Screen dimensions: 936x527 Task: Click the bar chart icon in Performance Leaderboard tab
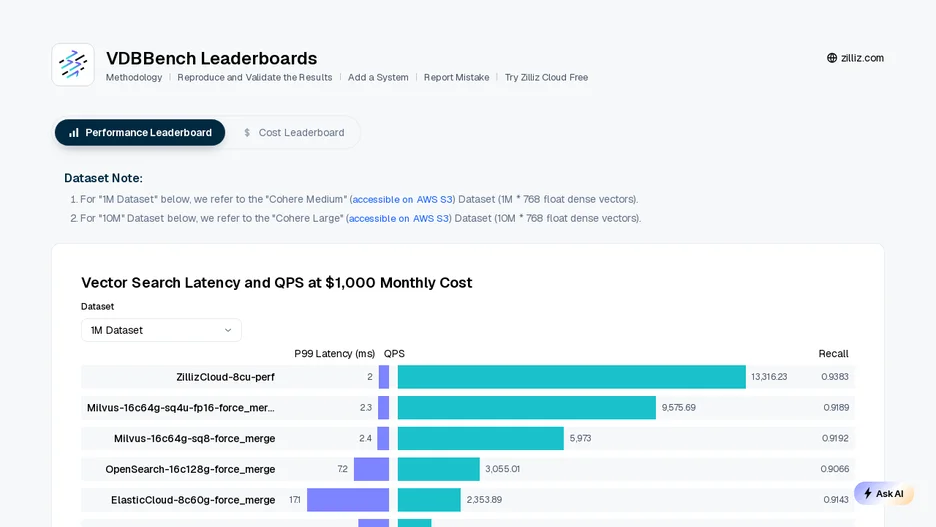pyautogui.click(x=74, y=132)
